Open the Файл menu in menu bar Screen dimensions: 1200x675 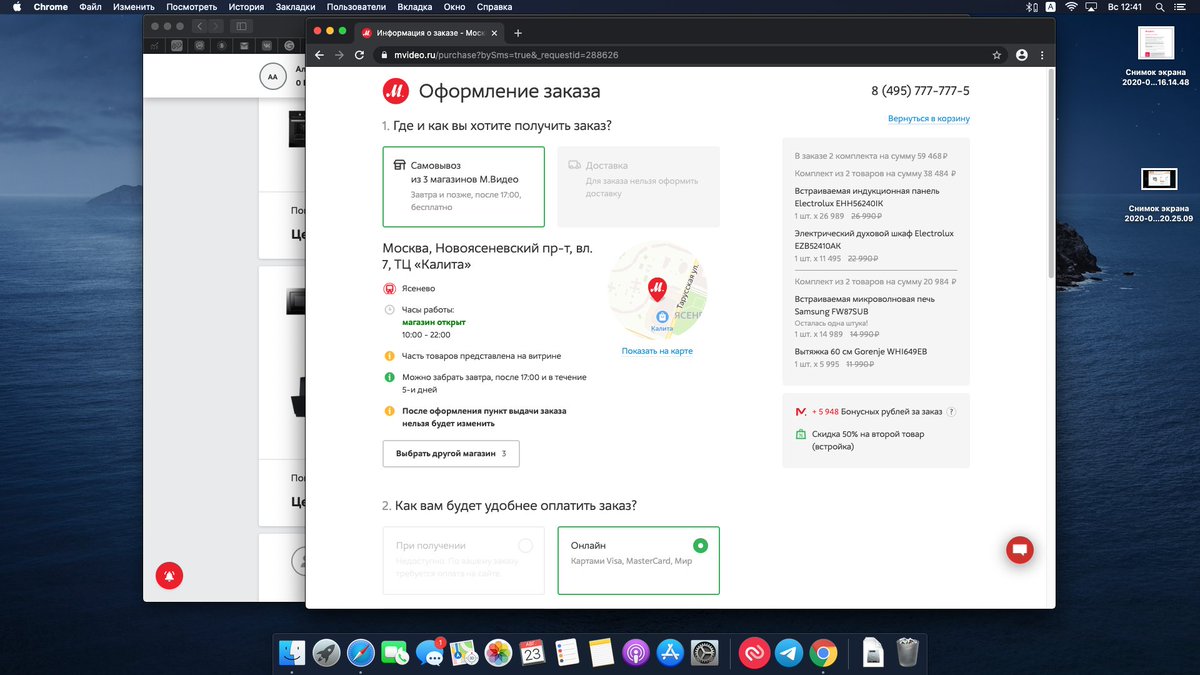point(89,7)
